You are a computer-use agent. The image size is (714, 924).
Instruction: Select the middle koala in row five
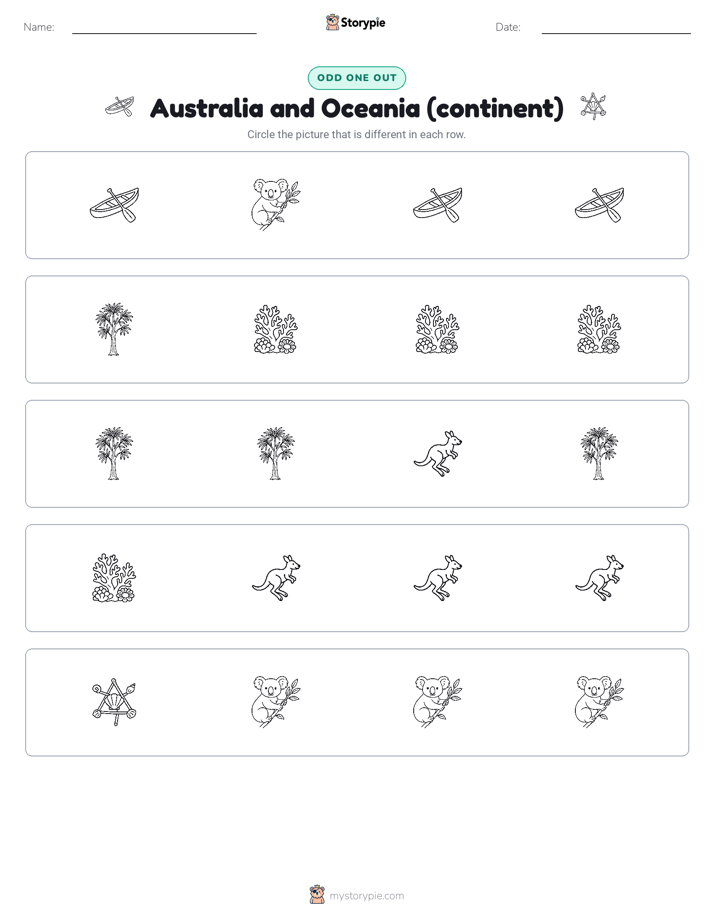437,702
